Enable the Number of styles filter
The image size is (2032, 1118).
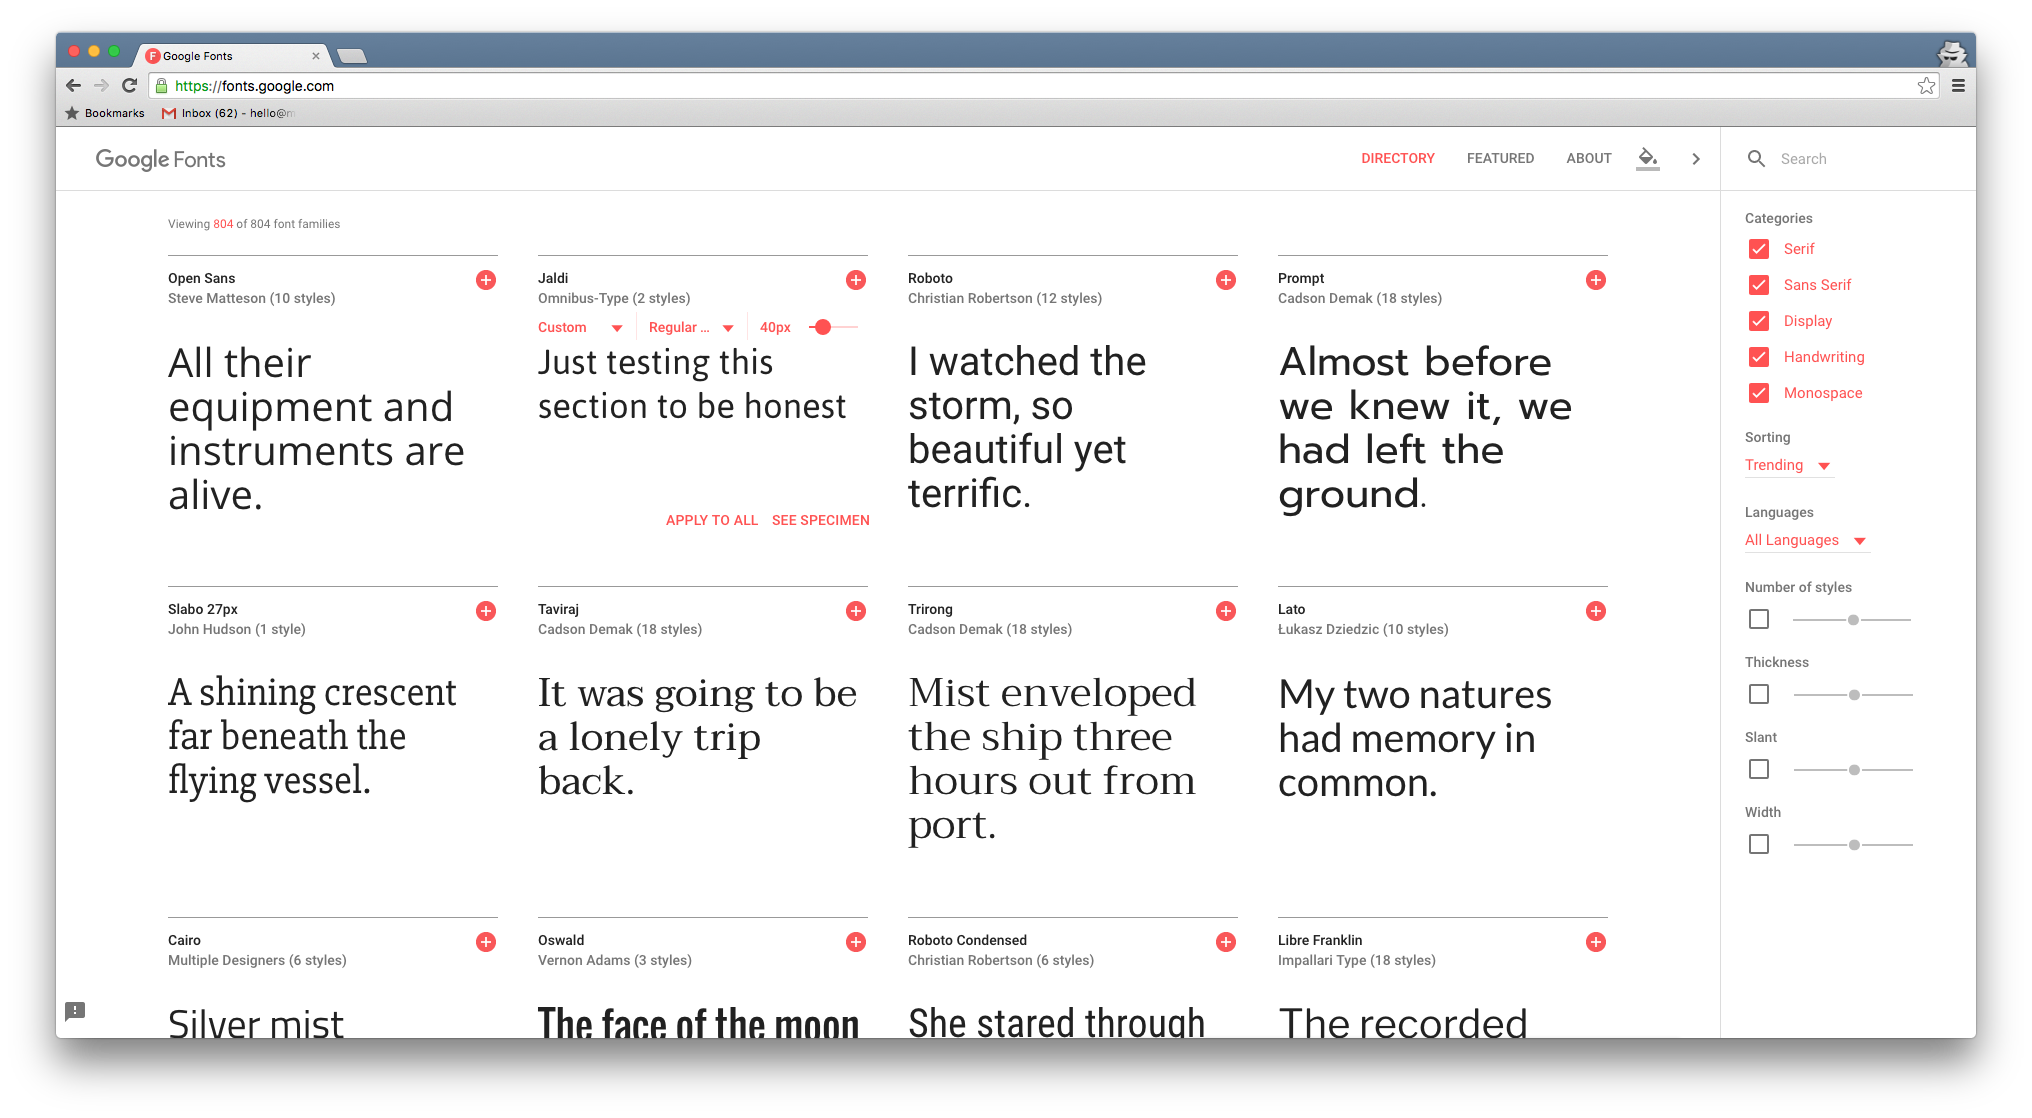pyautogui.click(x=1759, y=620)
